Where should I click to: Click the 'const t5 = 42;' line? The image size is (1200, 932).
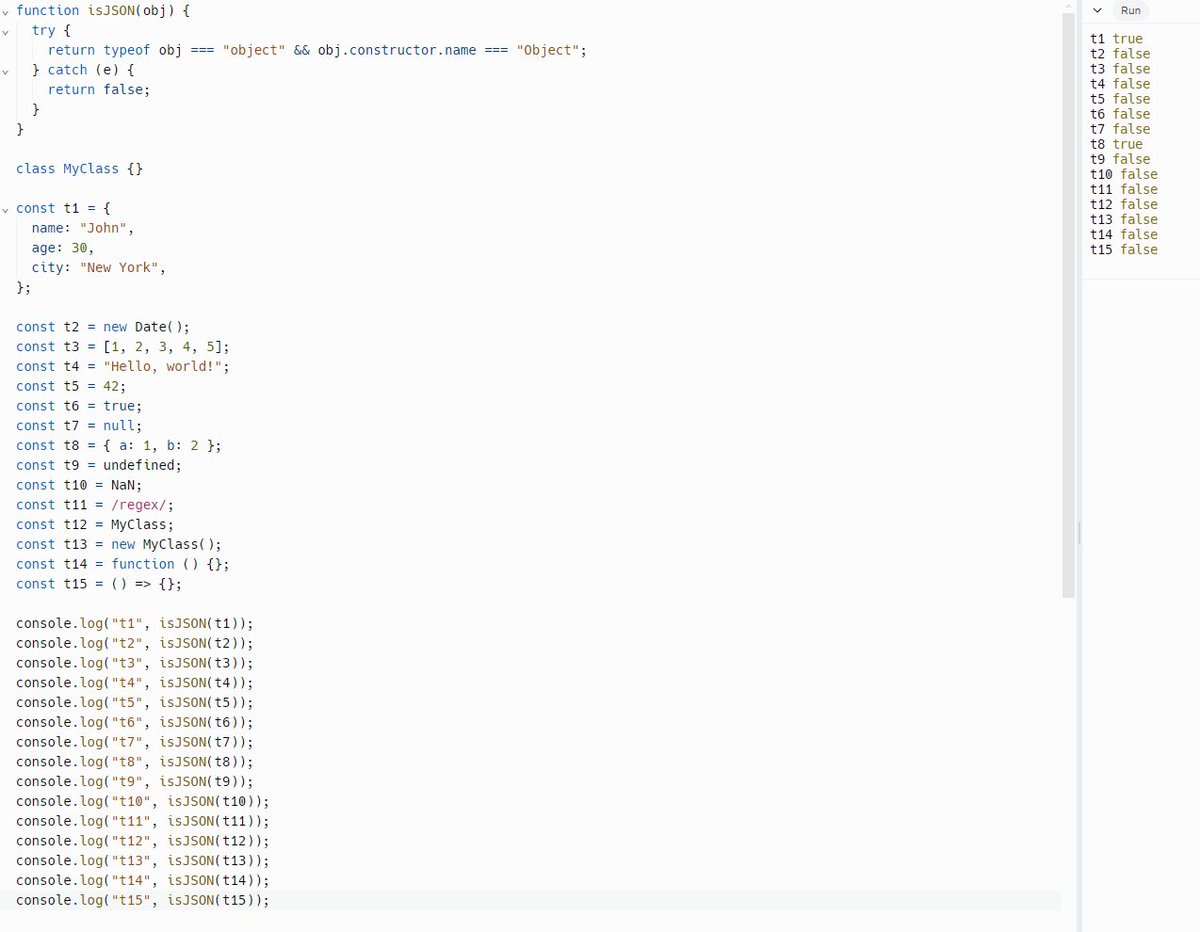(71, 386)
